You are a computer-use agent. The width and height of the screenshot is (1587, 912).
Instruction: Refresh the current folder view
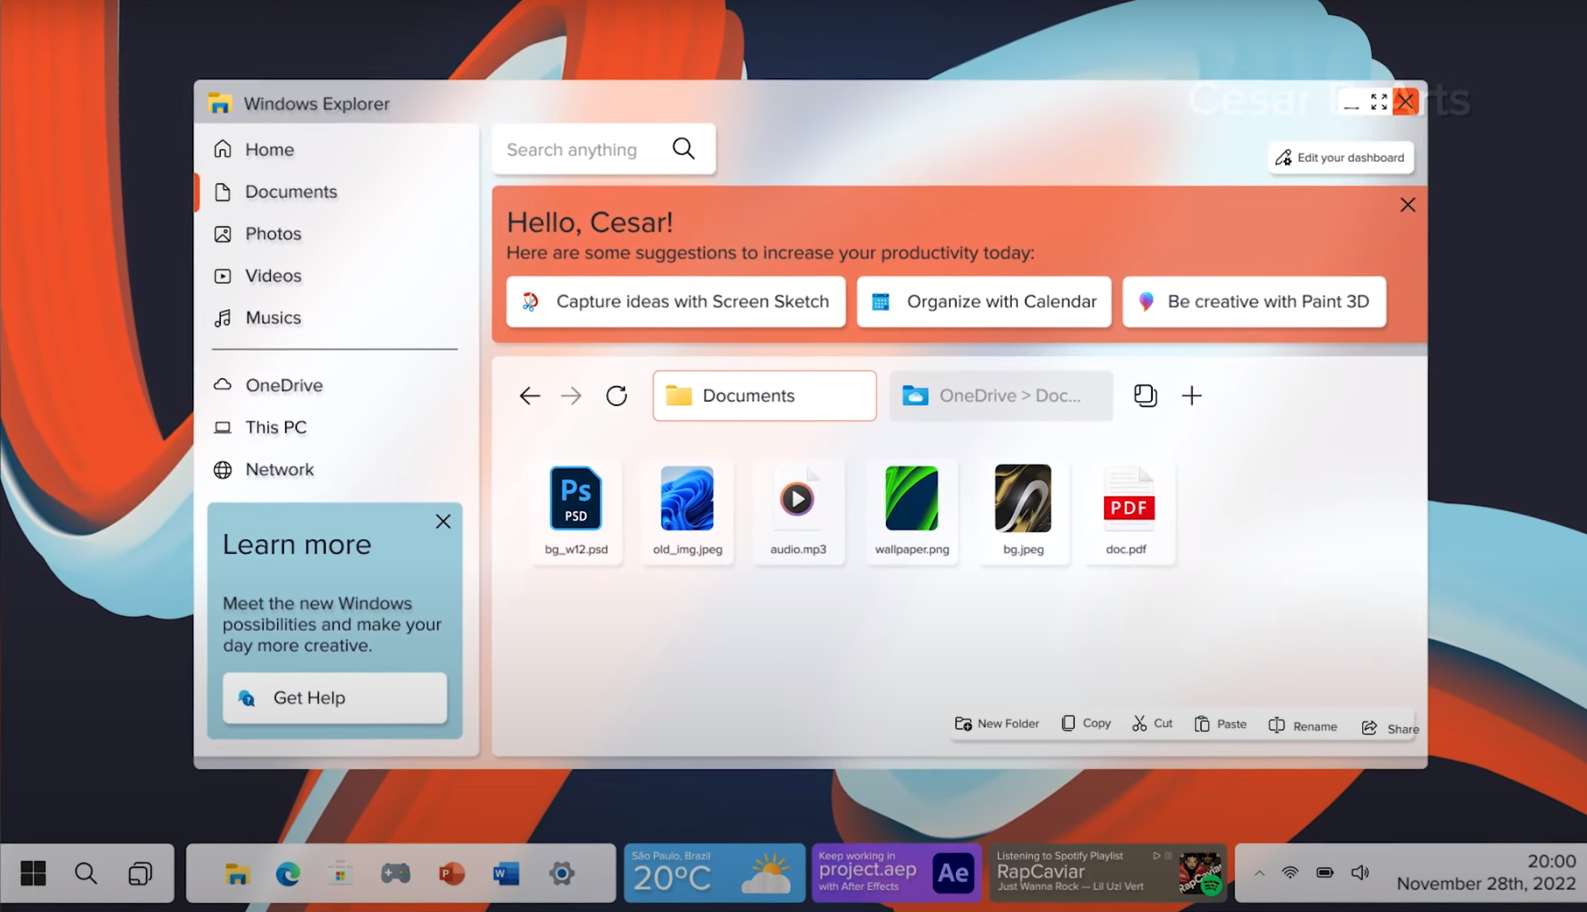(x=616, y=396)
